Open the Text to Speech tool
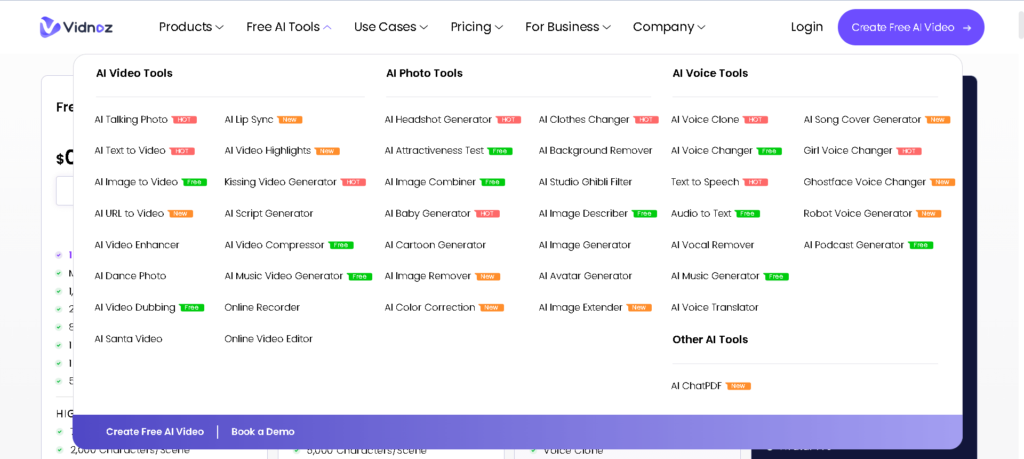Viewport: 1024px width, 459px height. pyautogui.click(x=705, y=183)
